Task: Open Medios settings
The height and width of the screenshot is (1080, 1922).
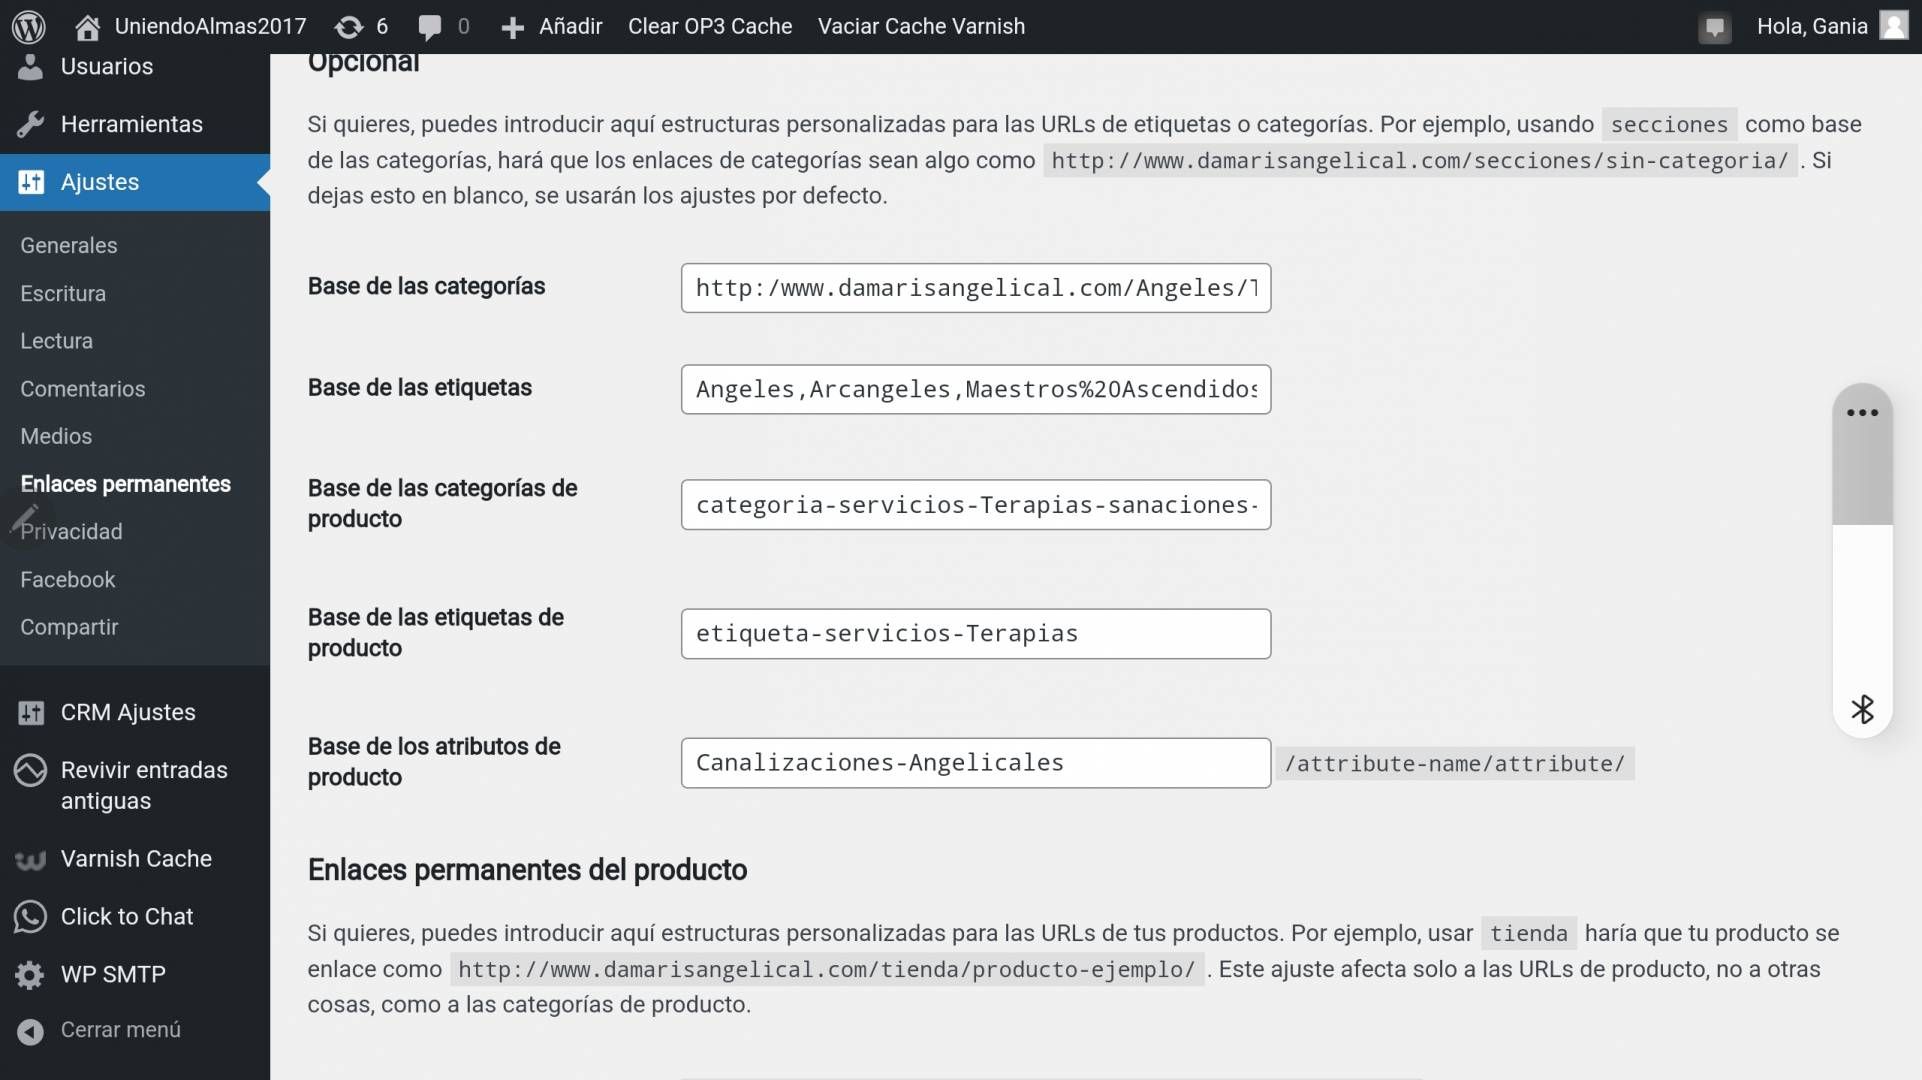Action: click(x=56, y=436)
